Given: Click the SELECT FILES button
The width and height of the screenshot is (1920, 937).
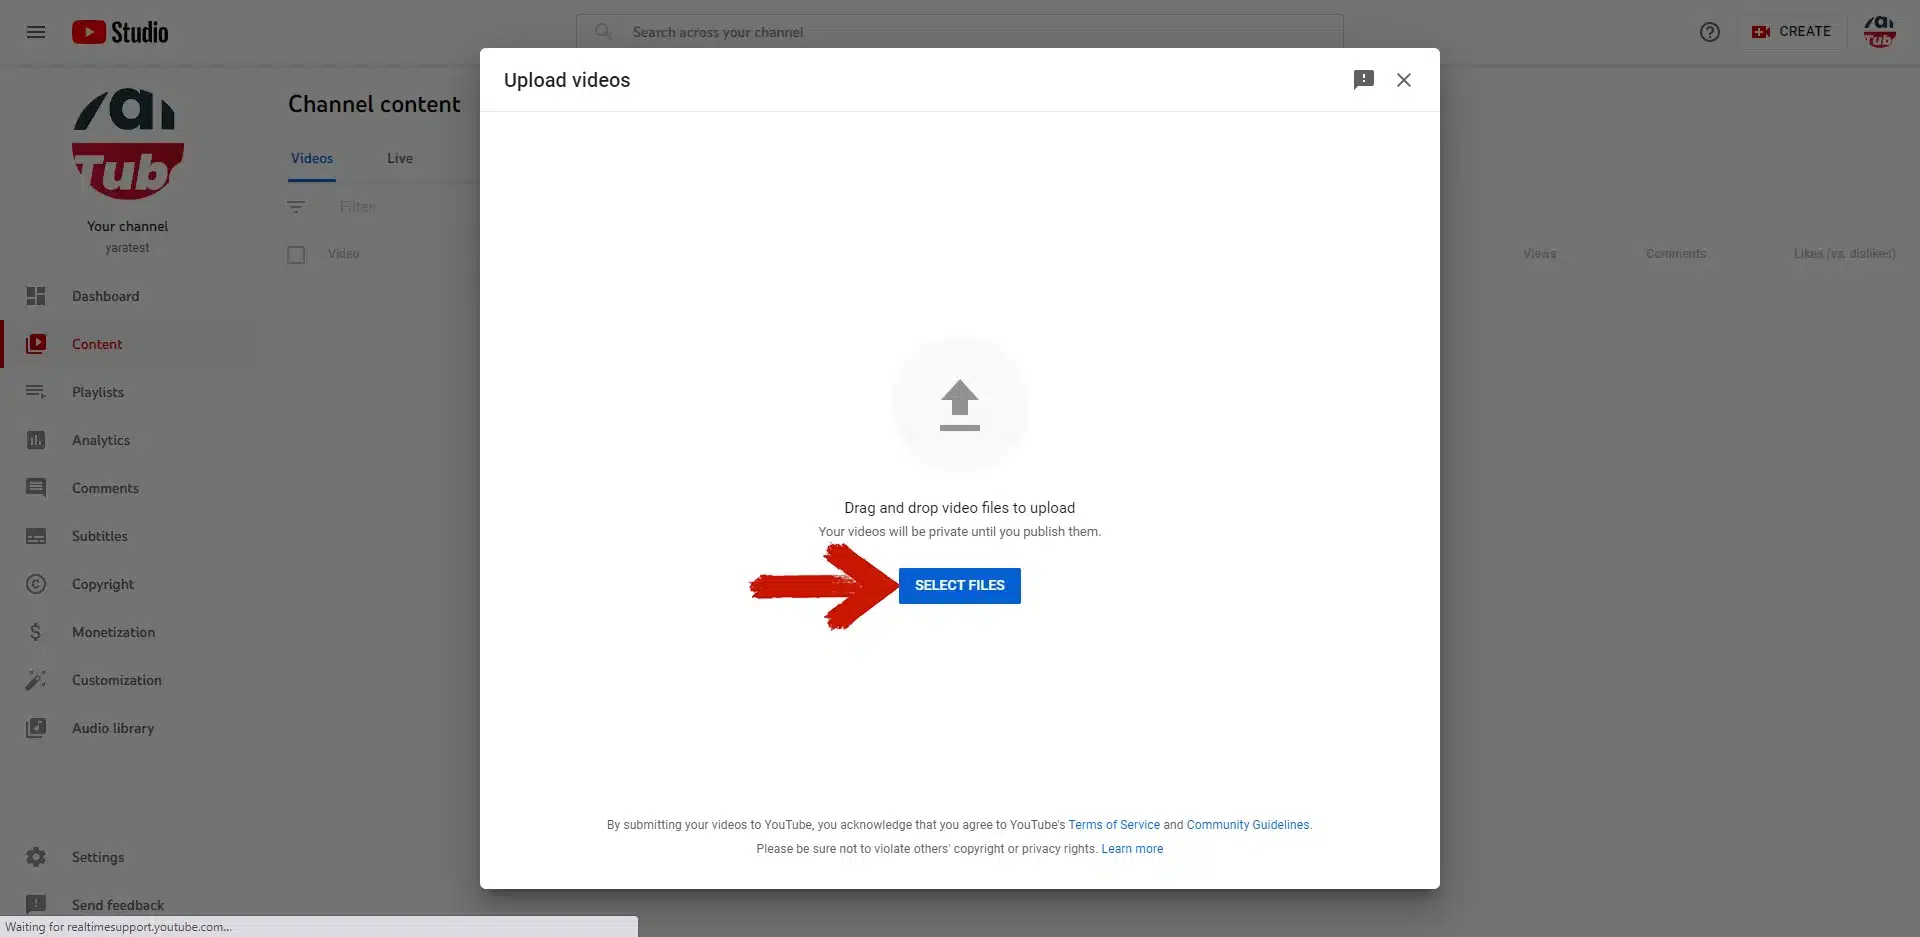Looking at the screenshot, I should [x=960, y=585].
